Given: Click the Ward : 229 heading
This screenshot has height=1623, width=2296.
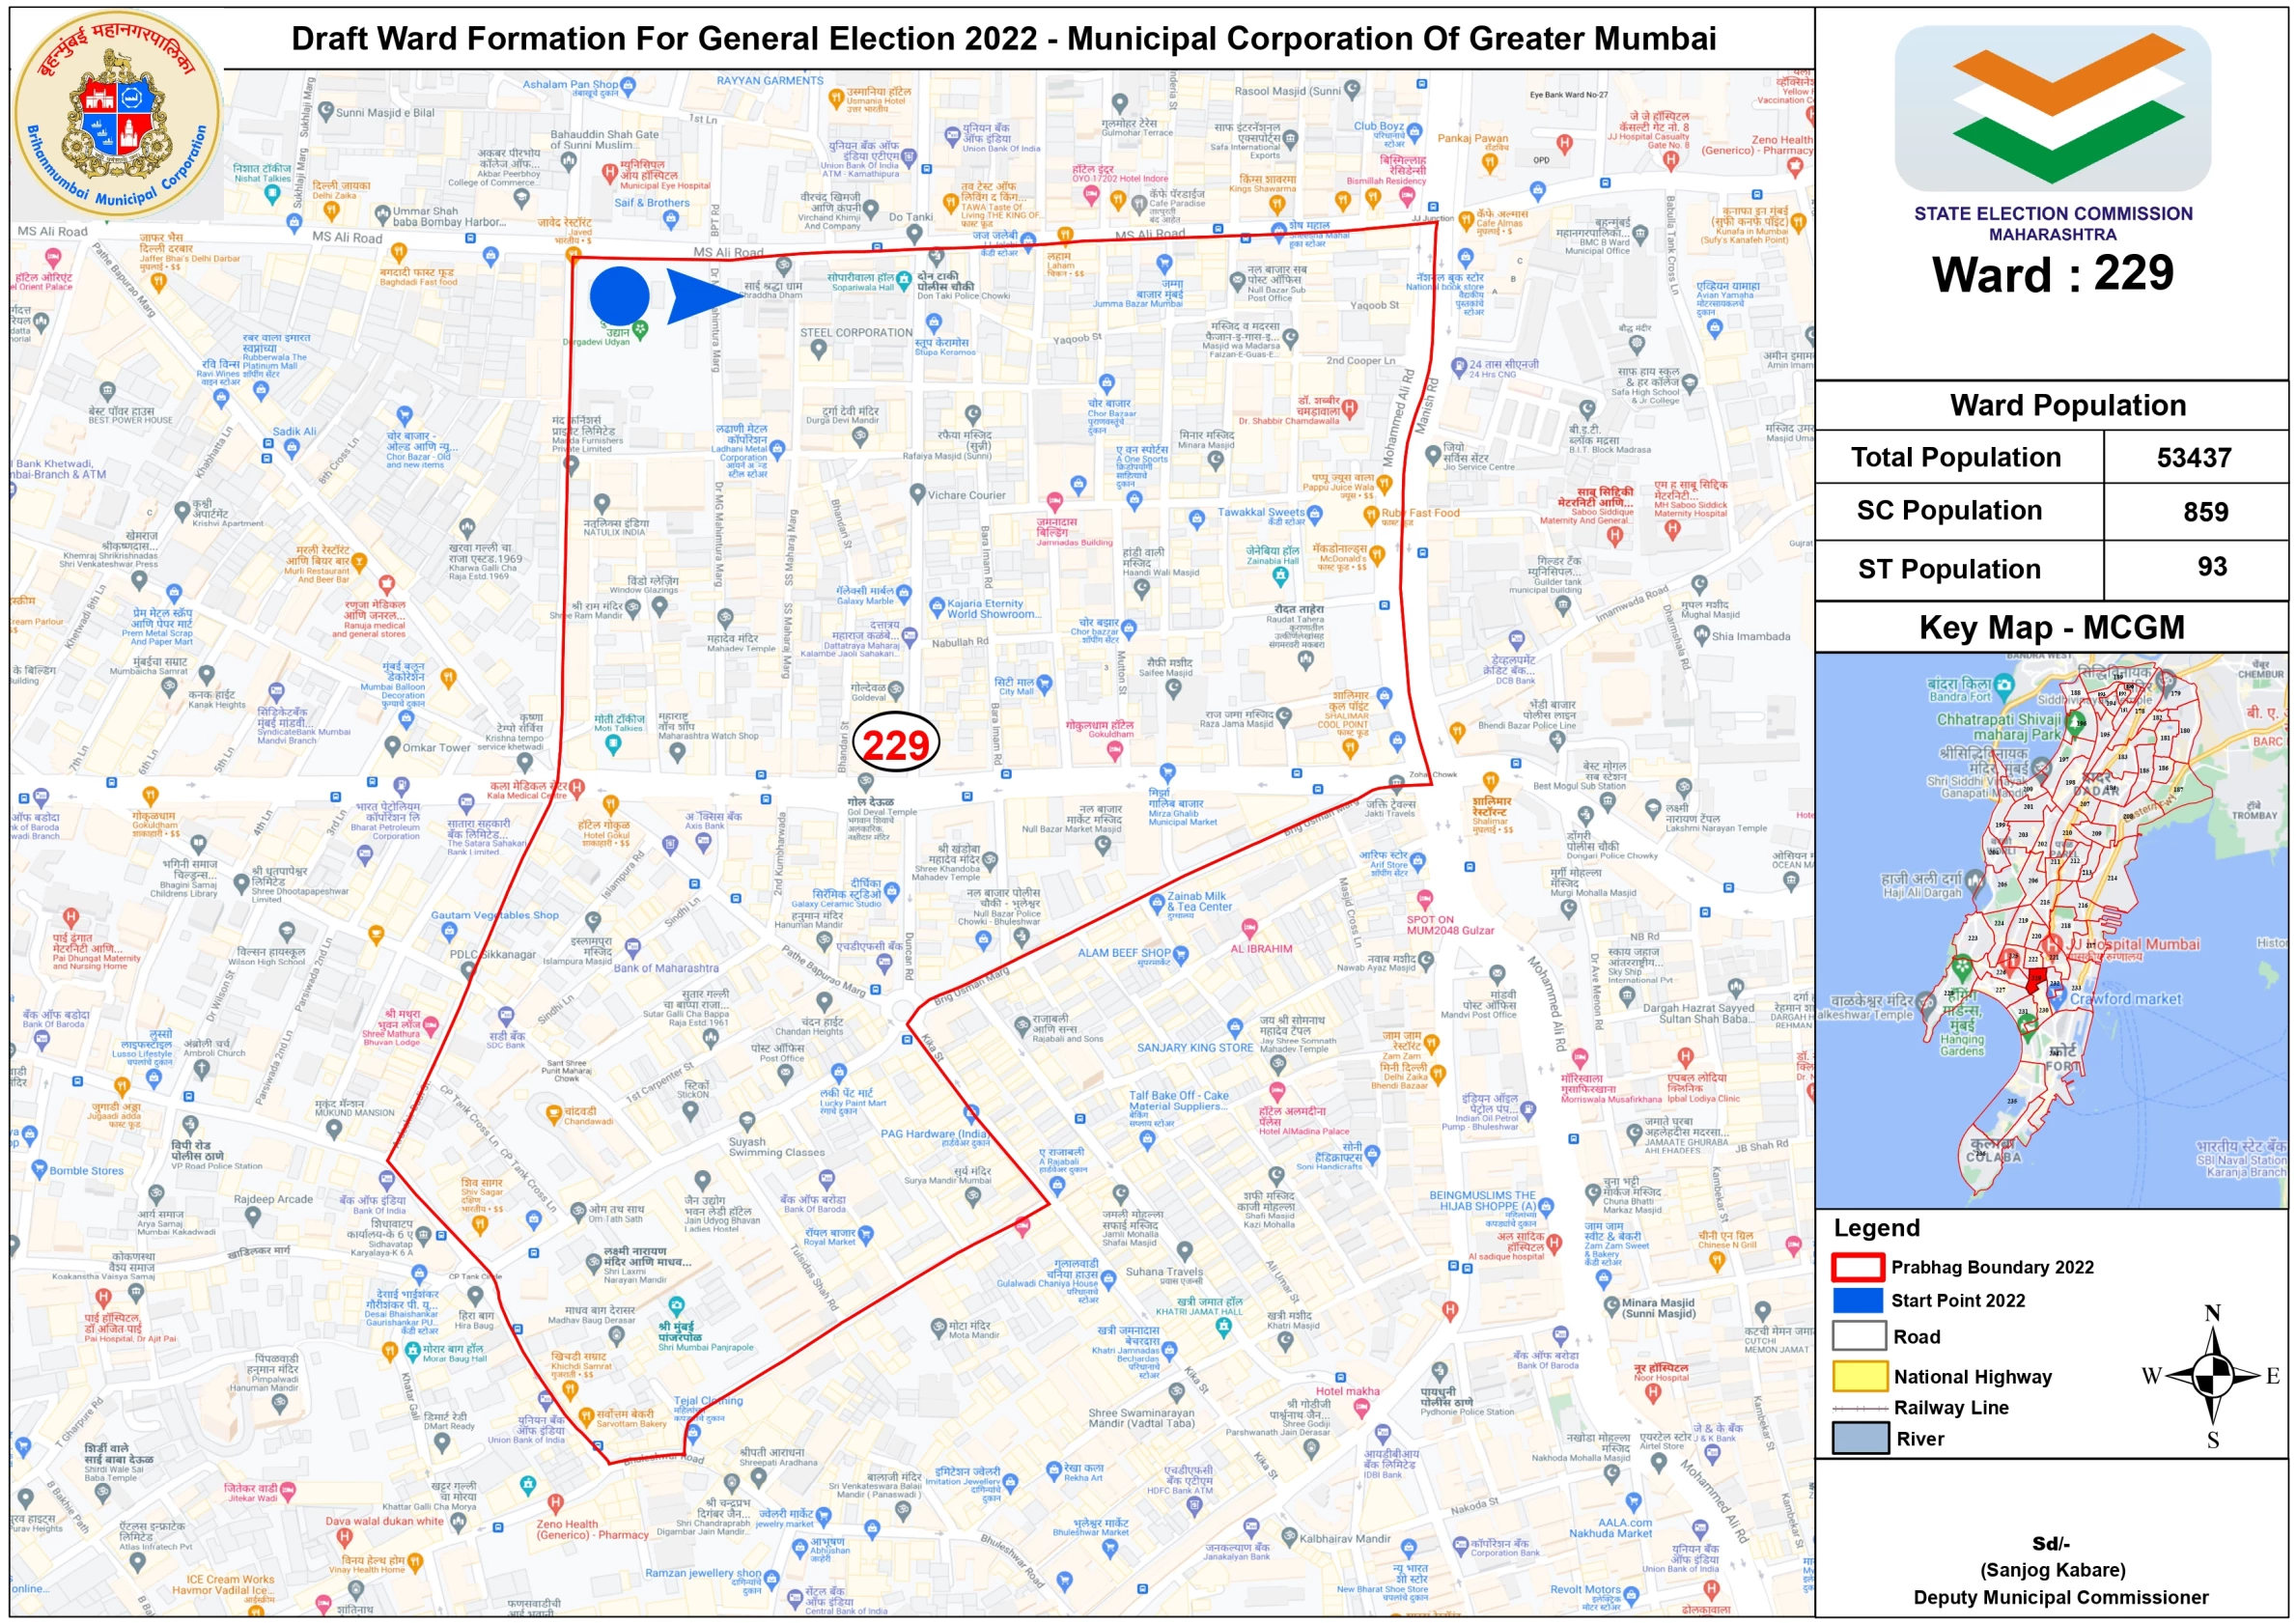Looking at the screenshot, I should 2052,274.
